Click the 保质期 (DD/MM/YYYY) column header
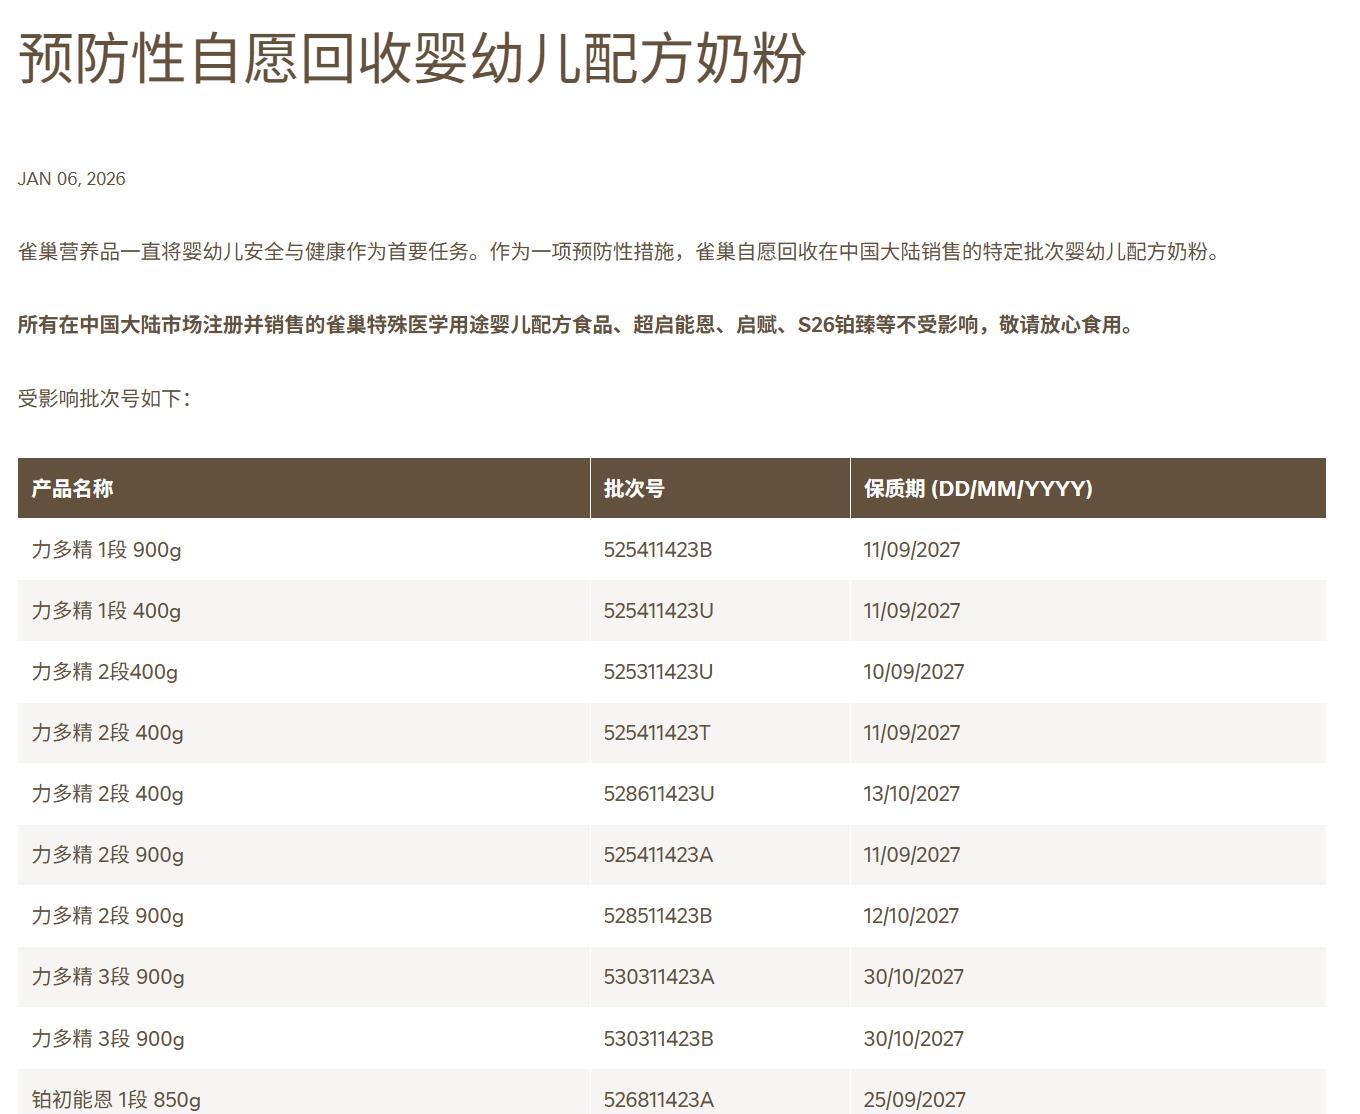The width and height of the screenshot is (1360, 1114). (x=977, y=488)
